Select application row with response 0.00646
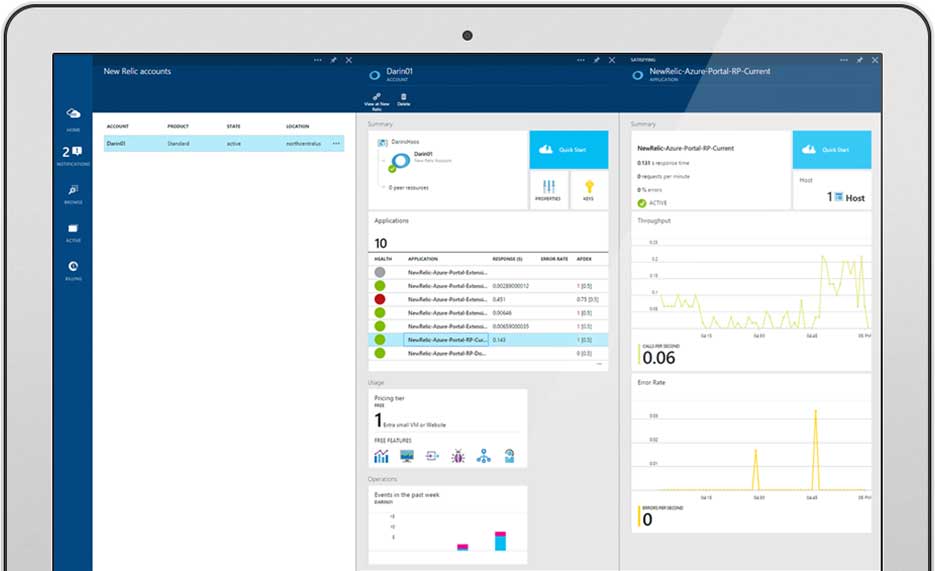 pos(488,313)
